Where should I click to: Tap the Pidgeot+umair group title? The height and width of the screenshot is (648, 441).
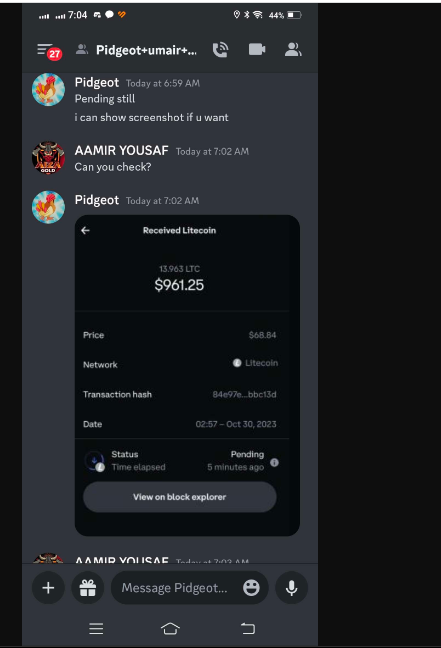coord(146,50)
